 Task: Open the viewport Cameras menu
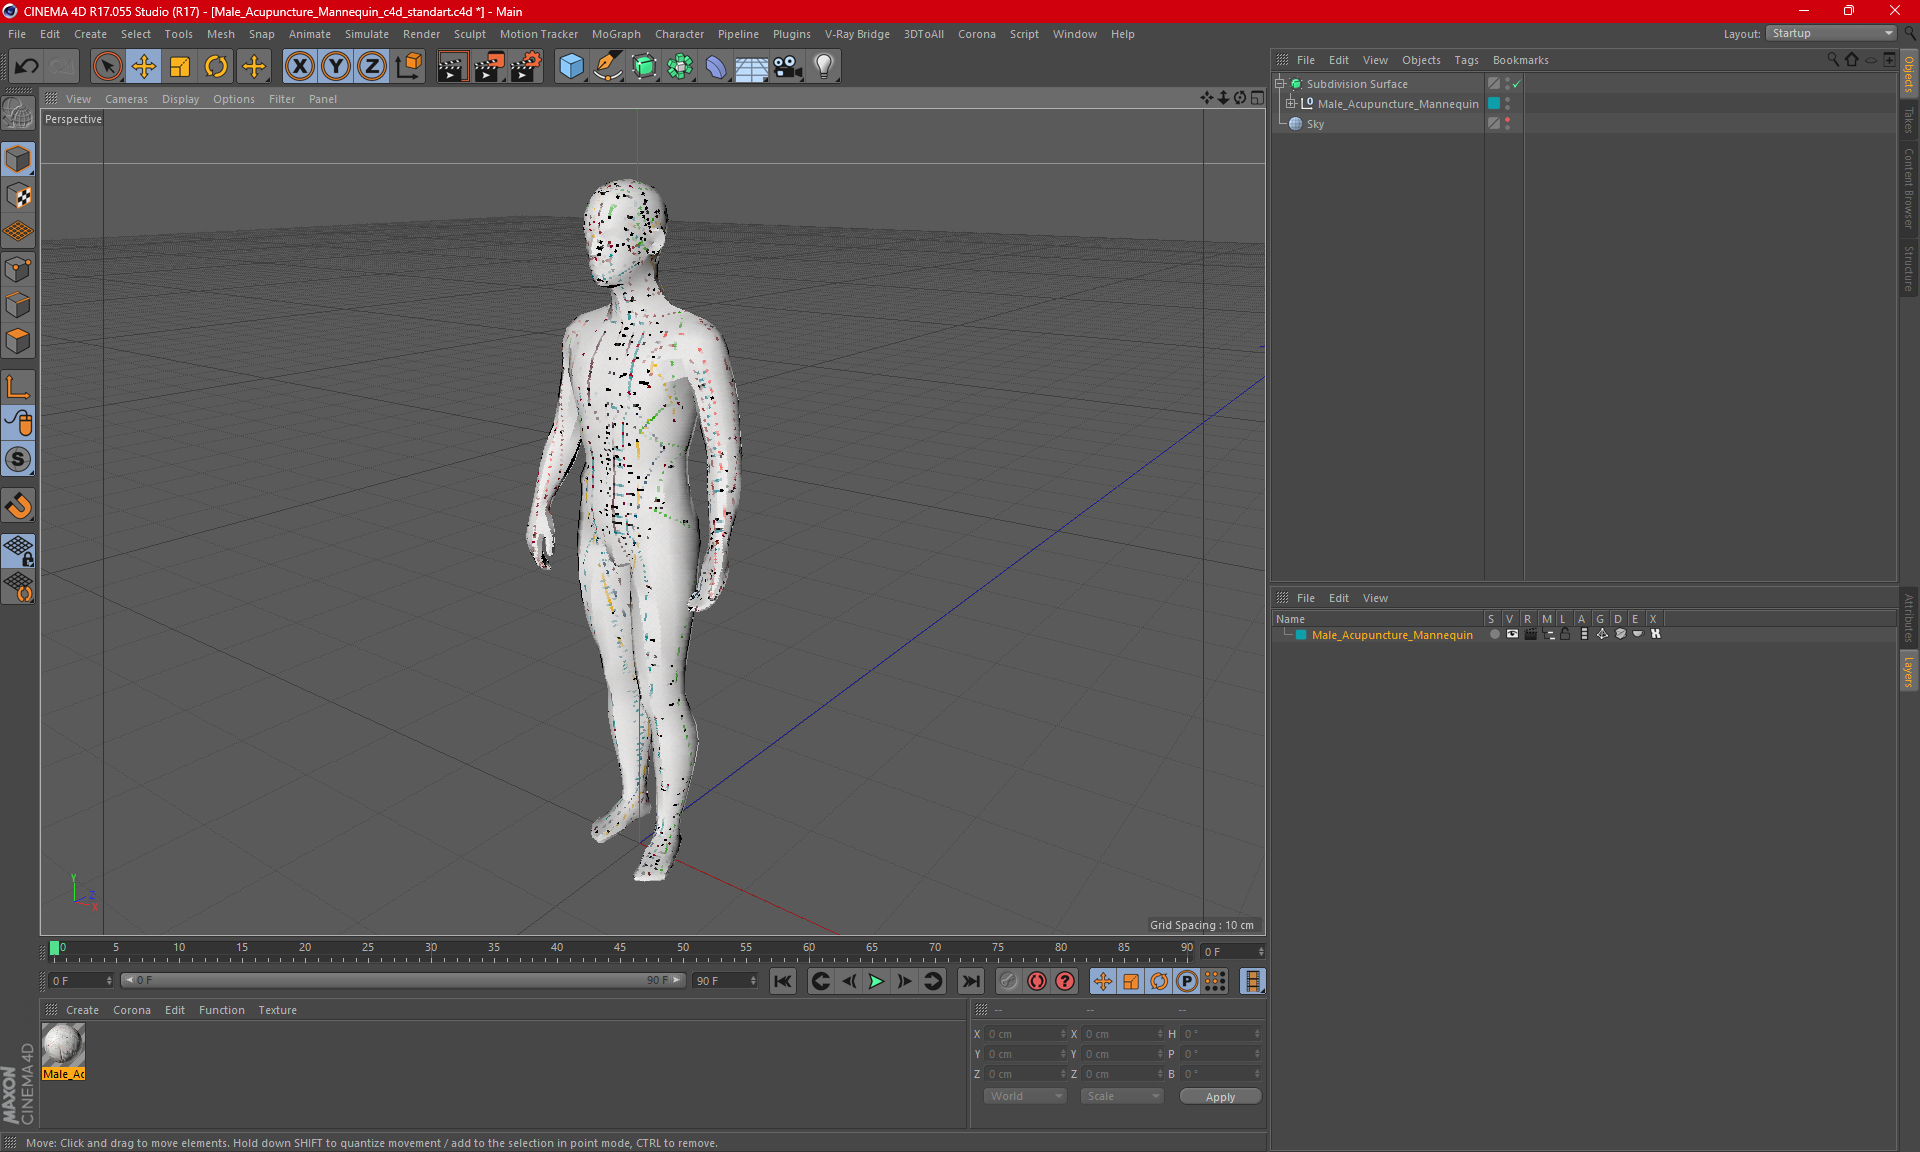[126, 99]
